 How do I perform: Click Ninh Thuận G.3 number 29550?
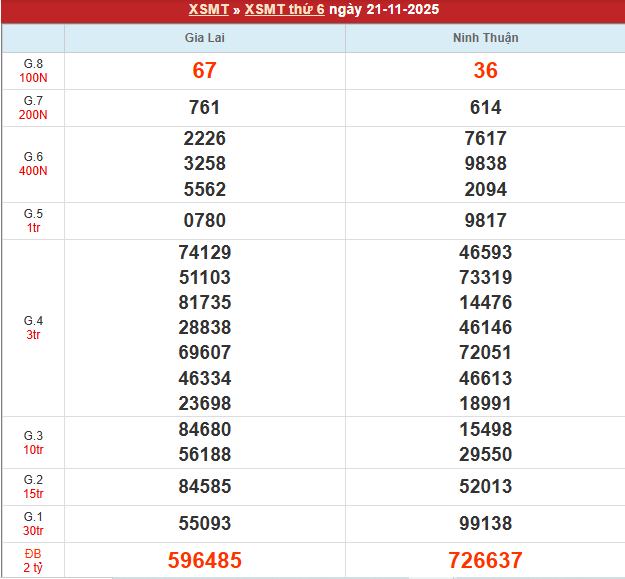pos(485,455)
